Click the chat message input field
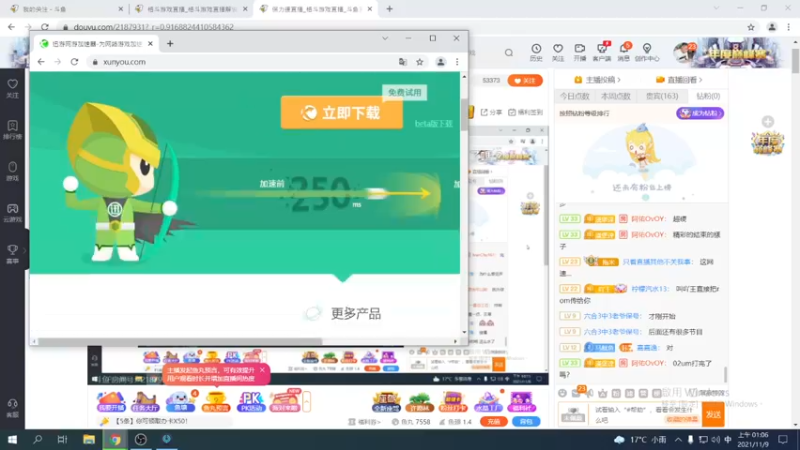Image resolution: width=800 pixels, height=450 pixels. (646, 415)
